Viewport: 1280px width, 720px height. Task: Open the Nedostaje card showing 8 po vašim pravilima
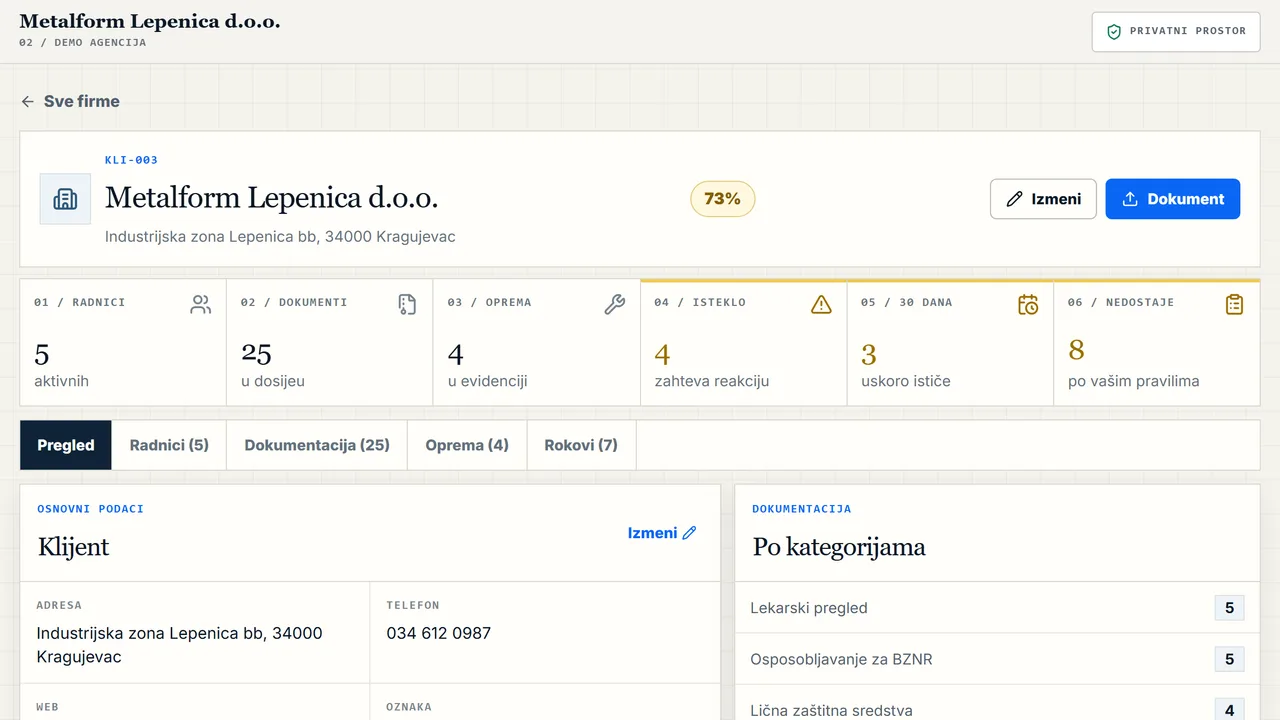click(1157, 342)
